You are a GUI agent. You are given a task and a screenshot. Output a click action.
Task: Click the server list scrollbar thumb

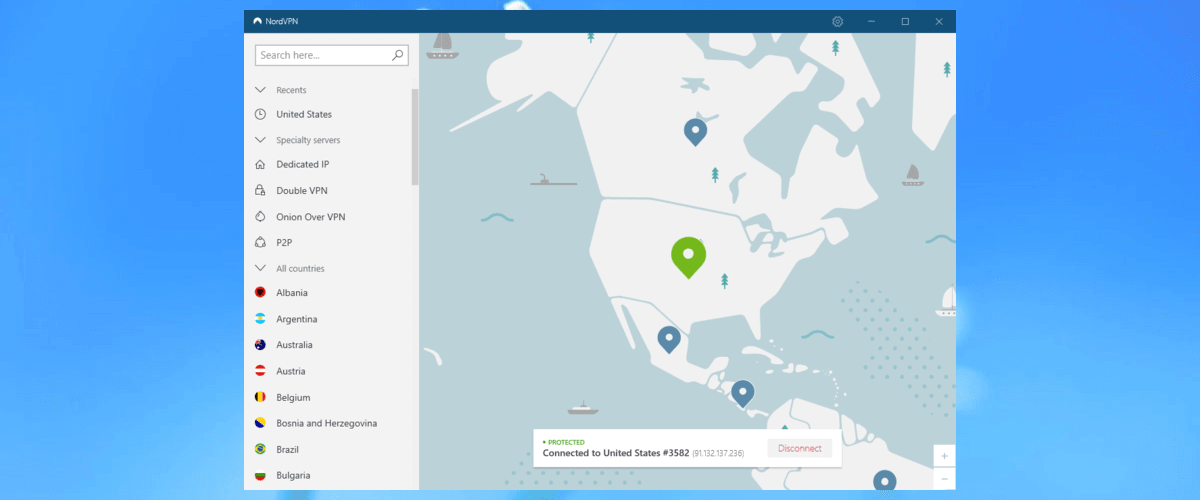(x=415, y=137)
